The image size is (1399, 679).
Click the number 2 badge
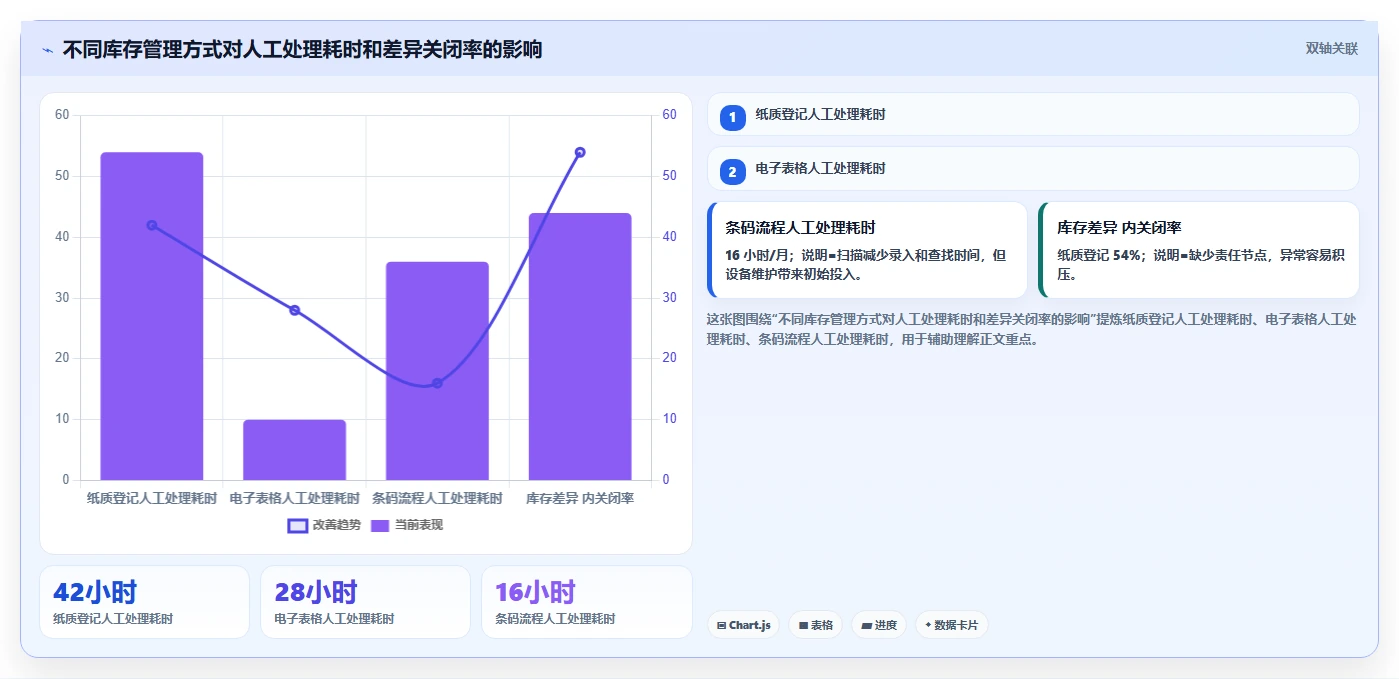tap(732, 172)
